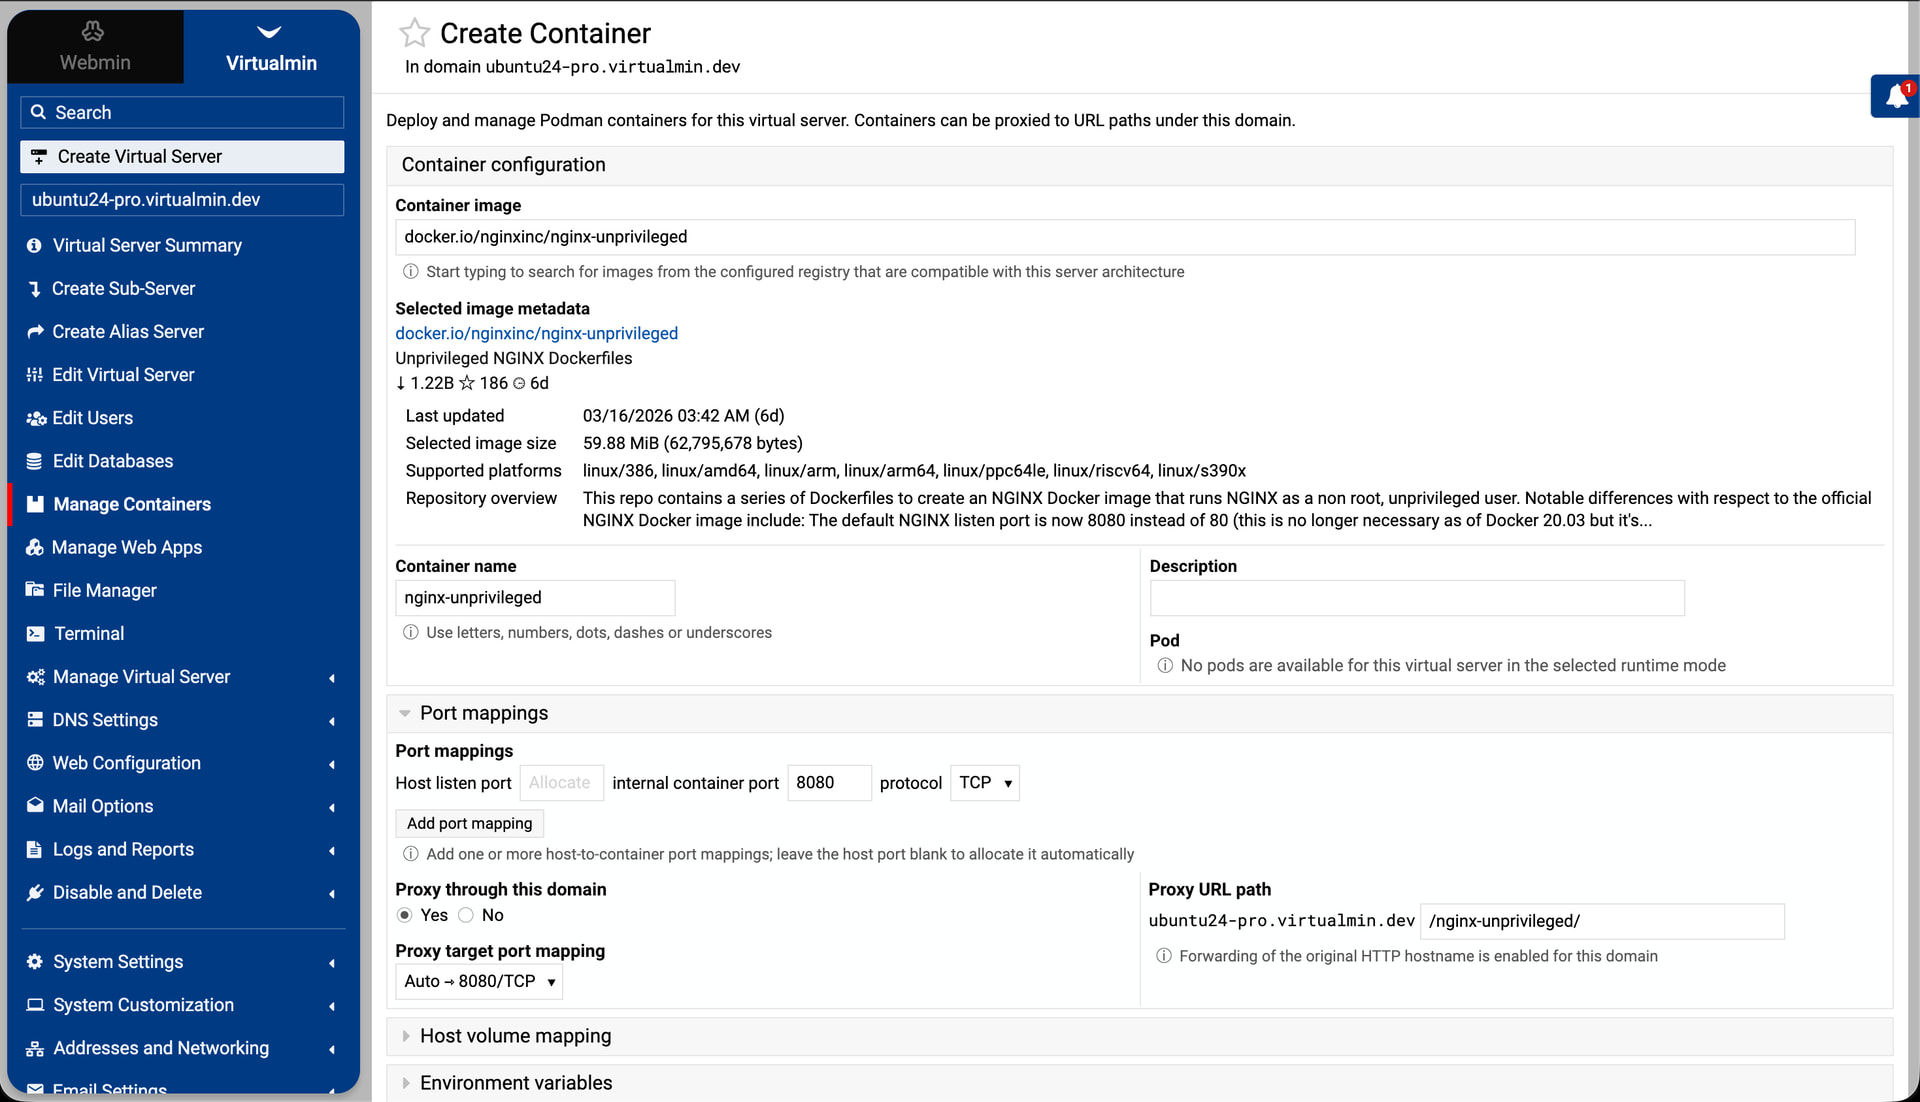Screen dimensions: 1920x1102
Task: Click Virtual Server Summary info icon
Action: [x=35, y=246]
